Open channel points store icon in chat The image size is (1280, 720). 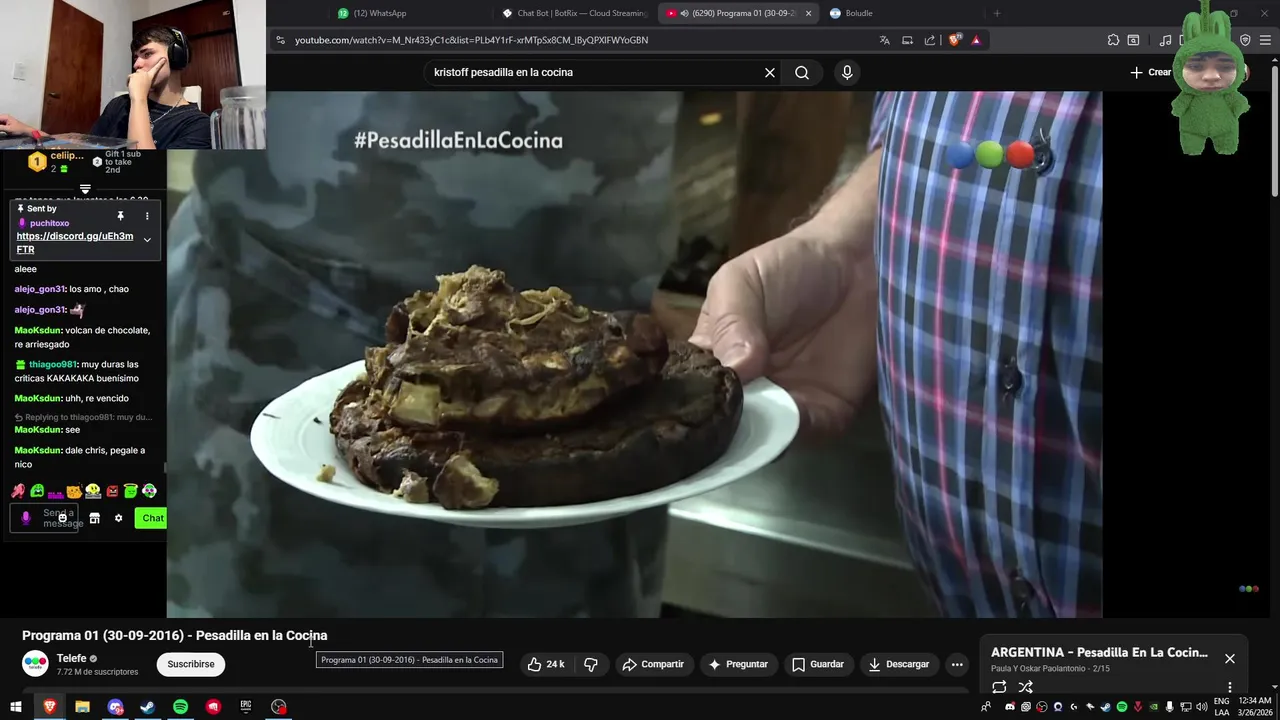pyautogui.click(x=95, y=518)
